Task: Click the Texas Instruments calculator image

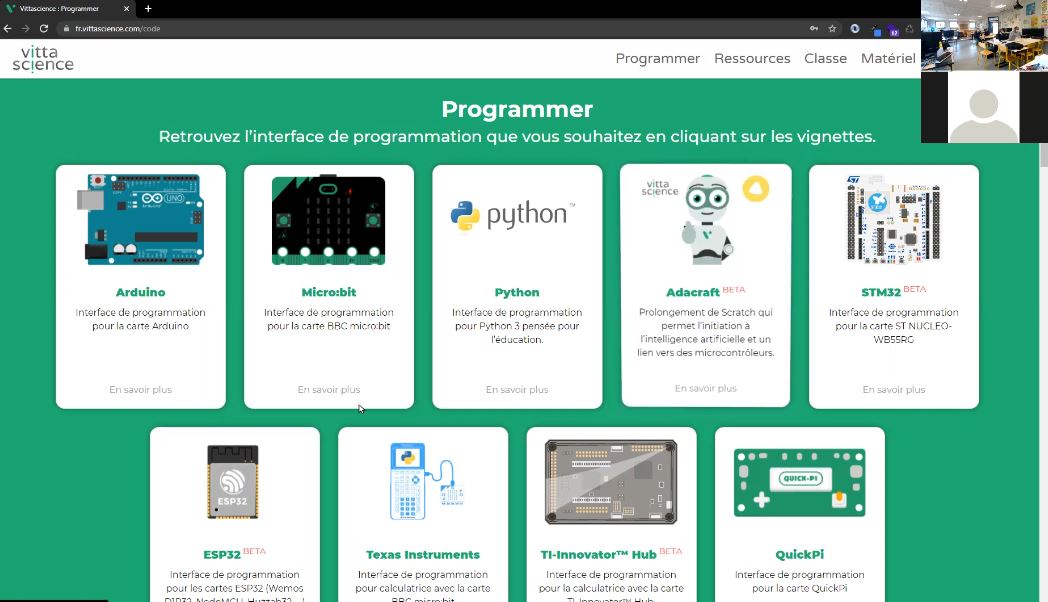Action: click(x=426, y=481)
